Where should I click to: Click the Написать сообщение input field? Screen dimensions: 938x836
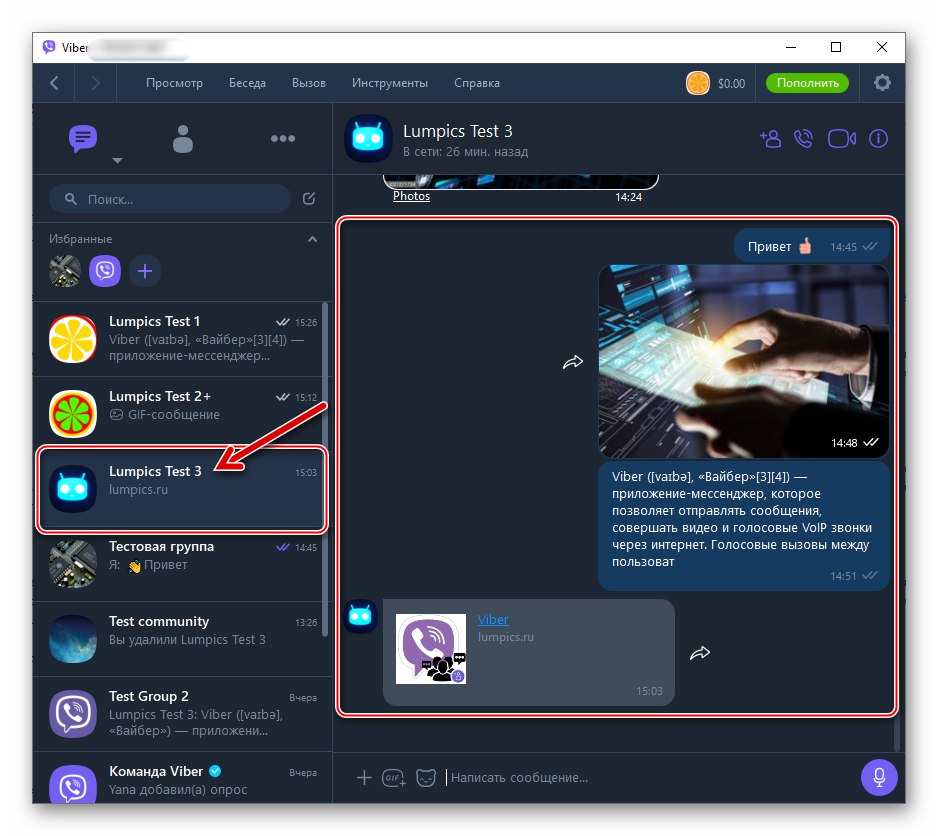pos(649,777)
